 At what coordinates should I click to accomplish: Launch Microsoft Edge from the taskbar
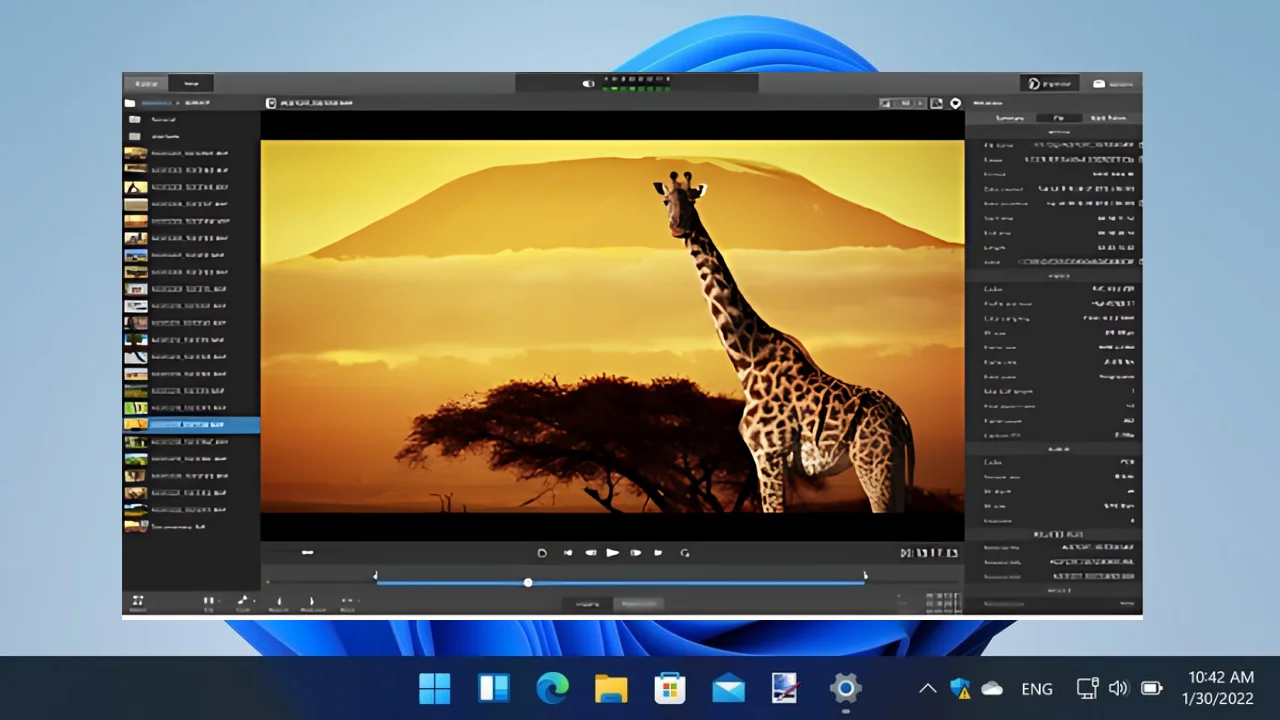pos(552,688)
